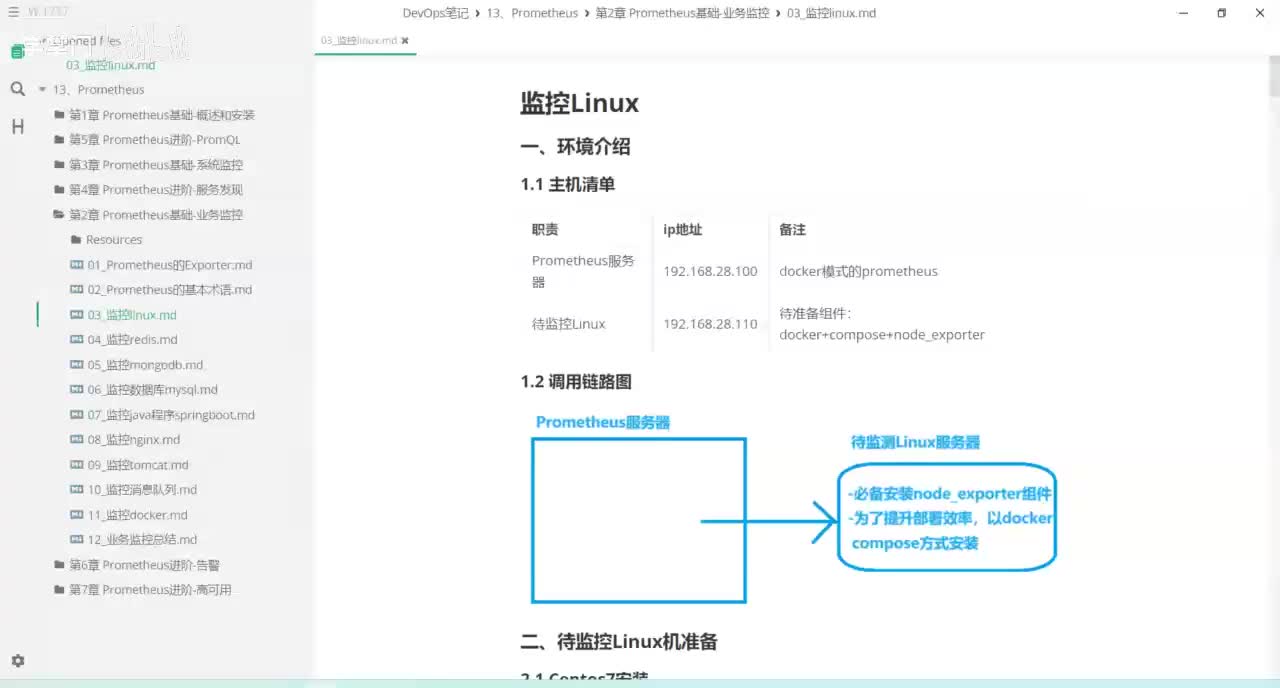Select 03_监控linux.md in chapter 2 tree
This screenshot has width=1280, height=688.
pyautogui.click(x=132, y=315)
